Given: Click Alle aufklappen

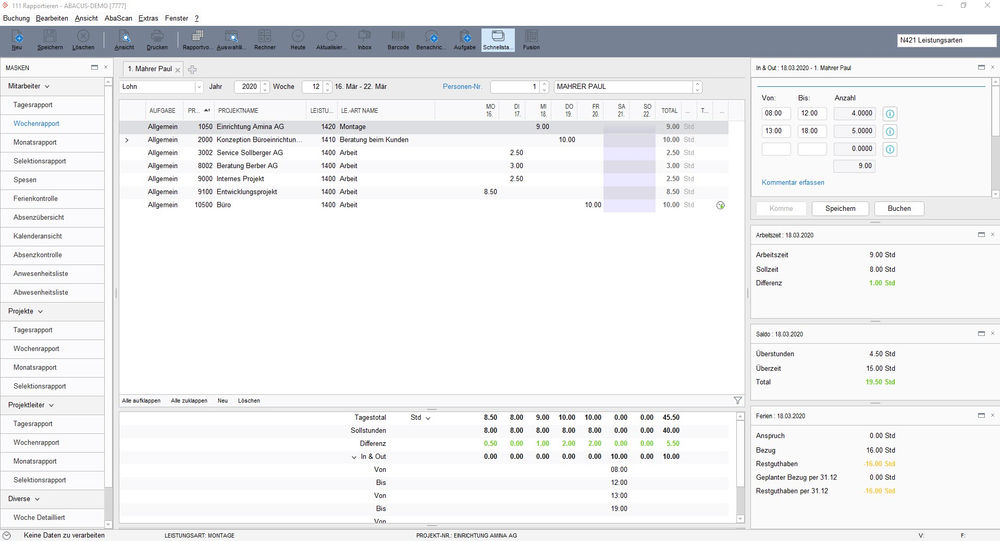Looking at the screenshot, I should coord(141,401).
